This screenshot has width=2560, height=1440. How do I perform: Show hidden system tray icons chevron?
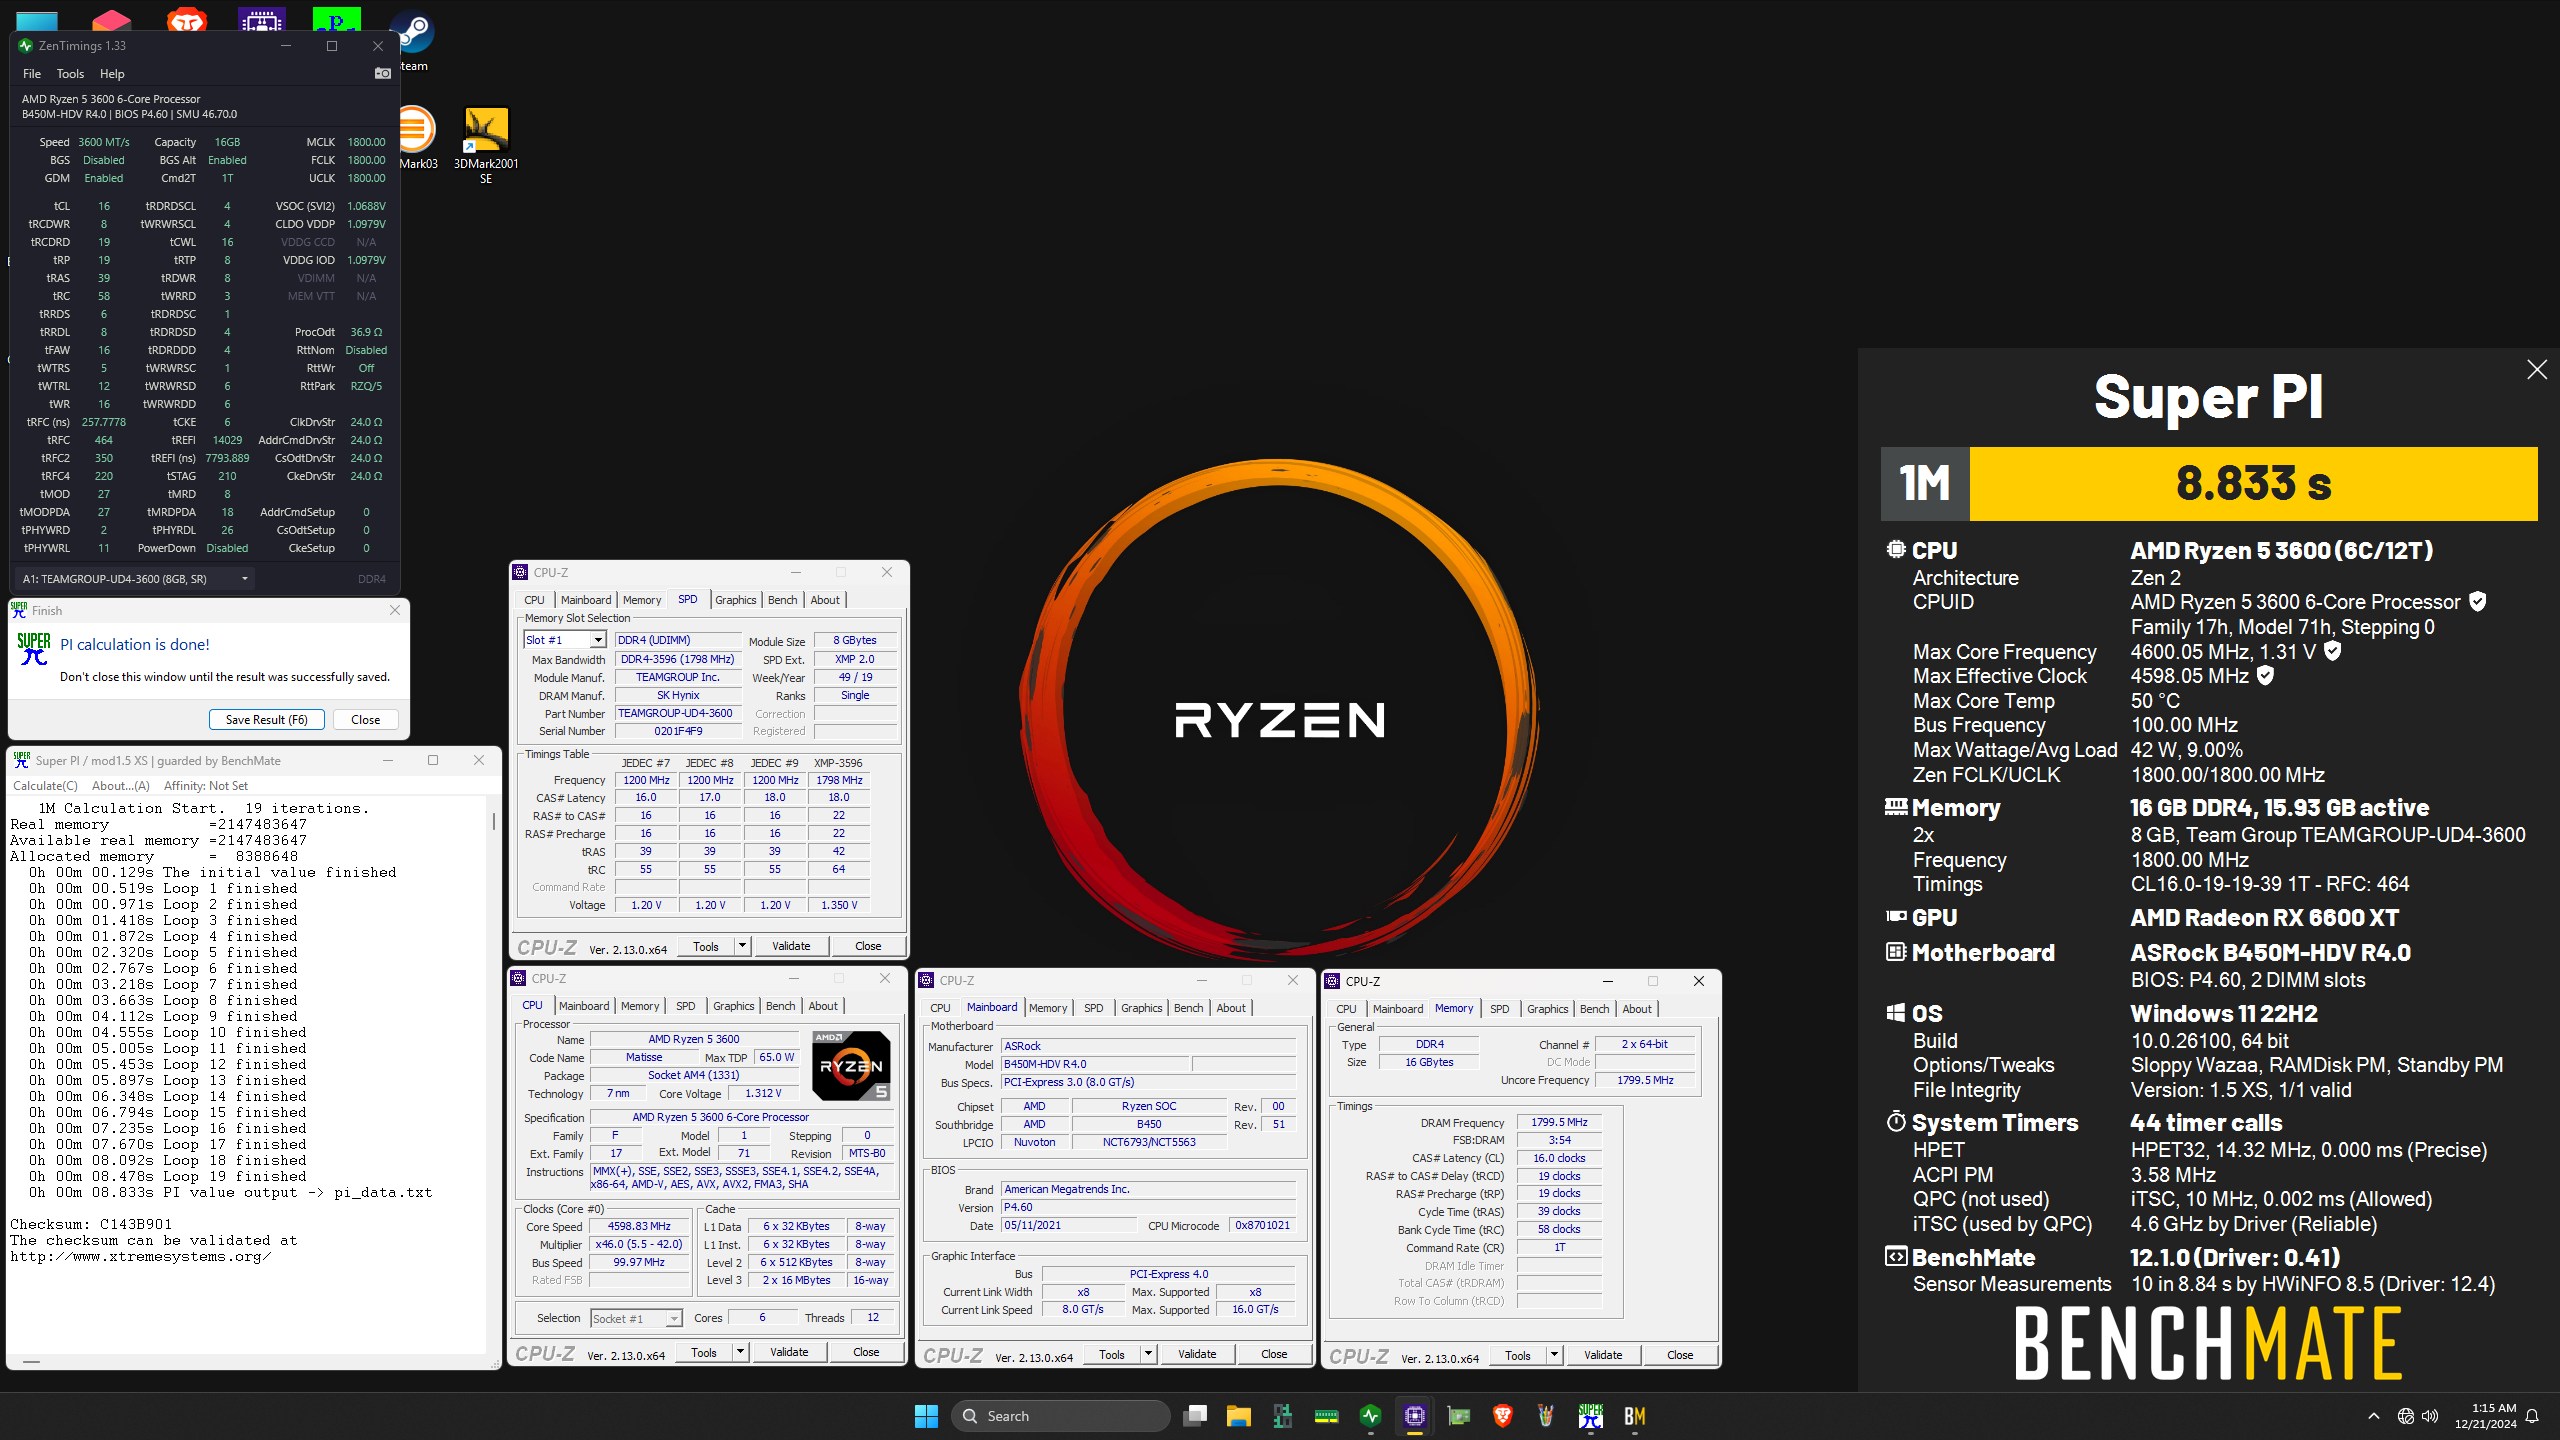(x=2373, y=1416)
